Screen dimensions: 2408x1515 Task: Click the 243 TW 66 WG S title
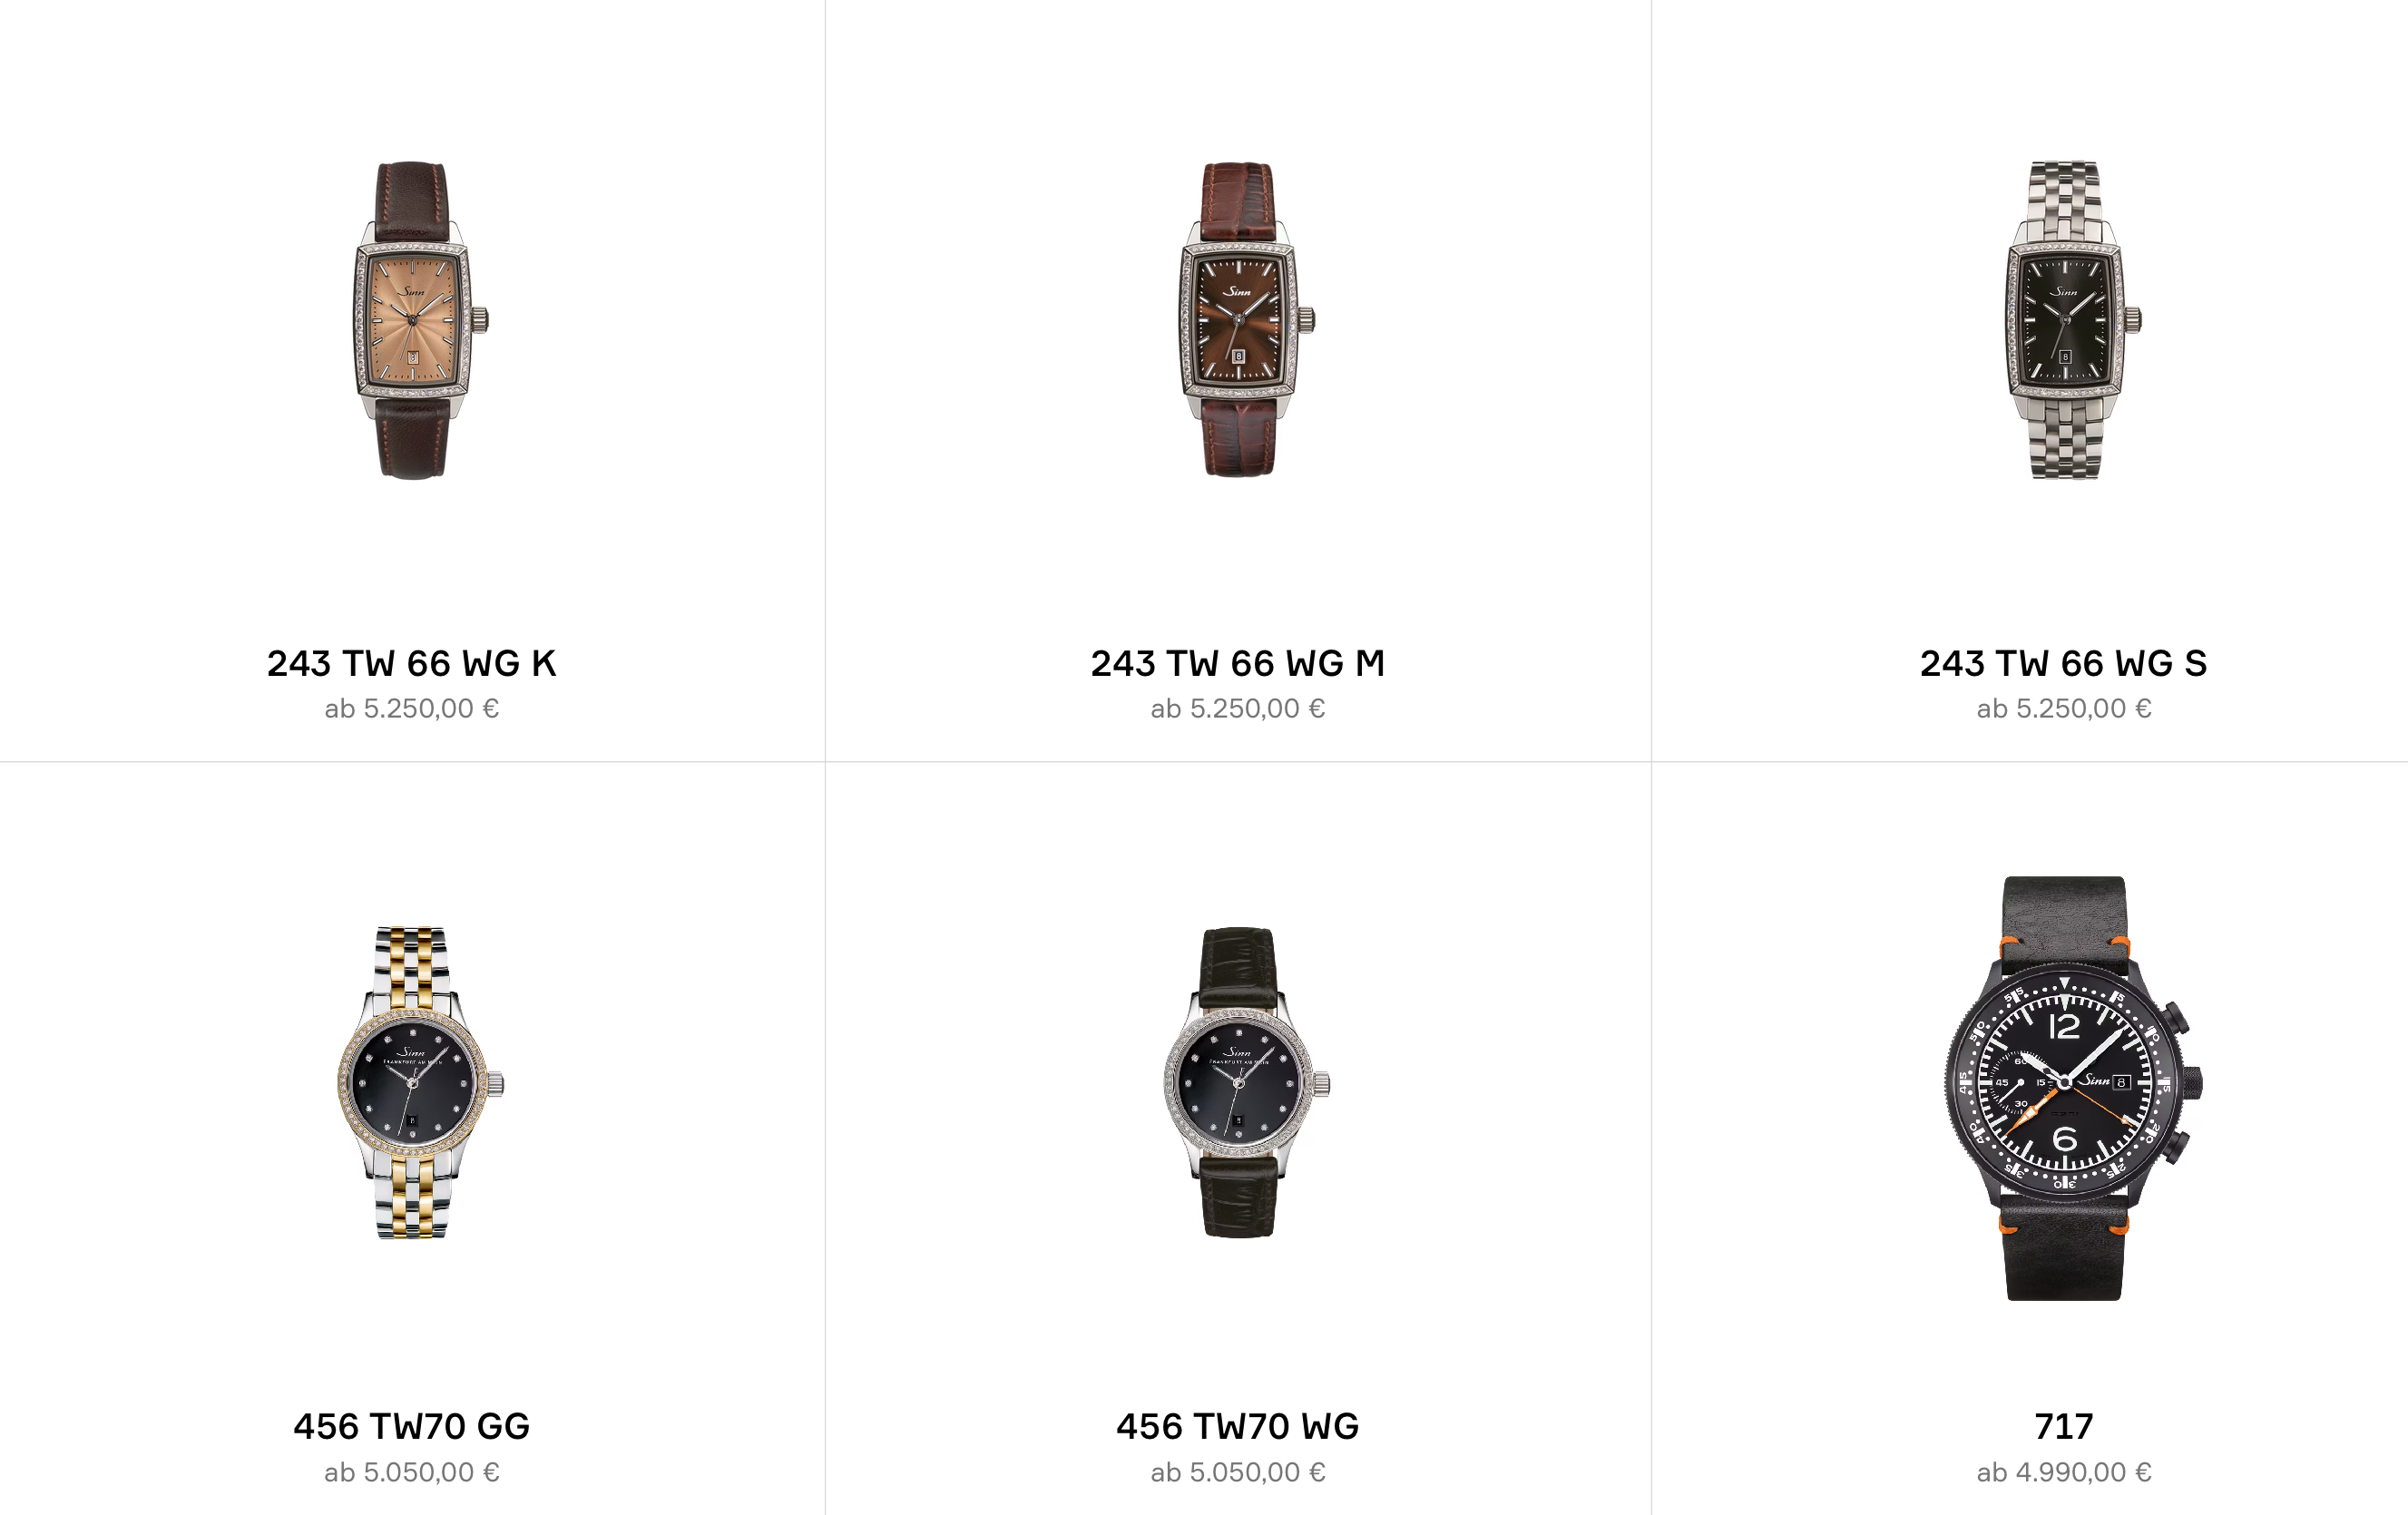2063,663
